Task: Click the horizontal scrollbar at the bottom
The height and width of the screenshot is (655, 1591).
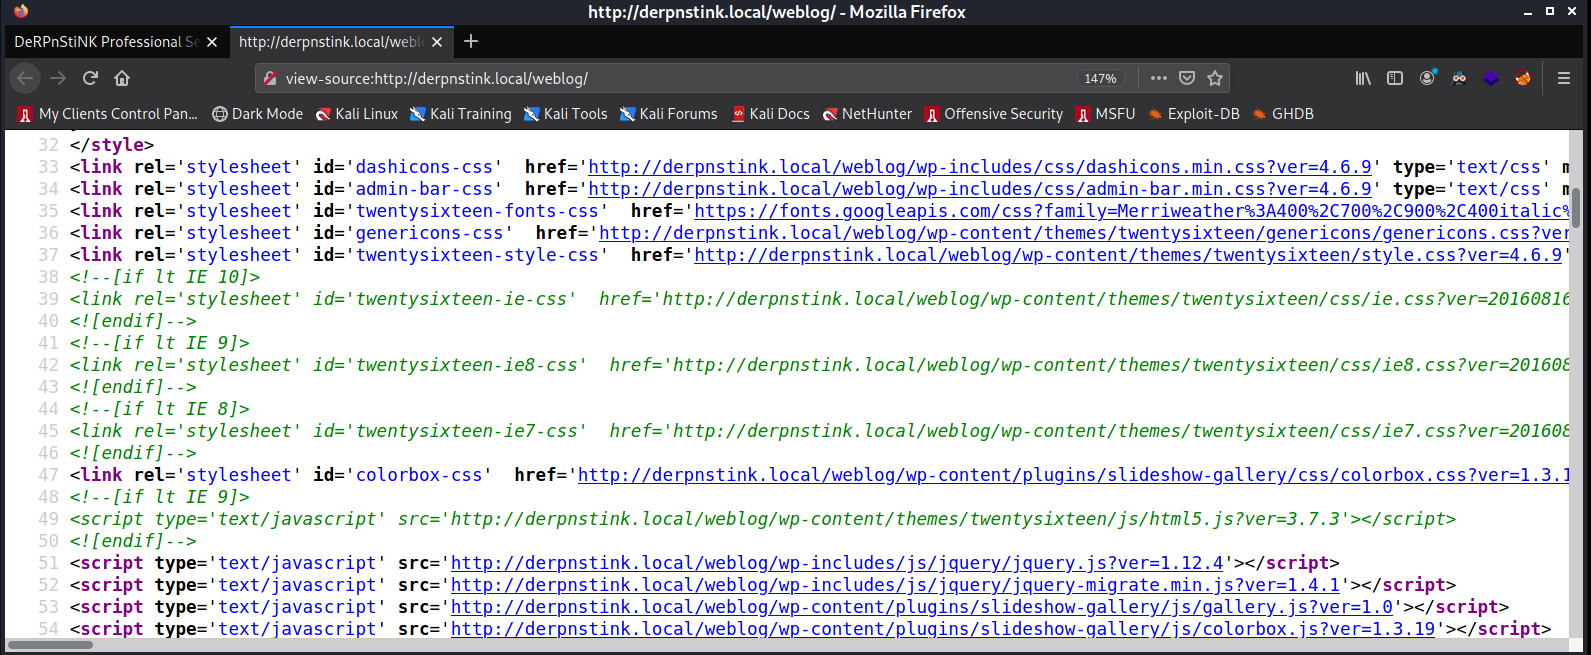Action: (785, 645)
